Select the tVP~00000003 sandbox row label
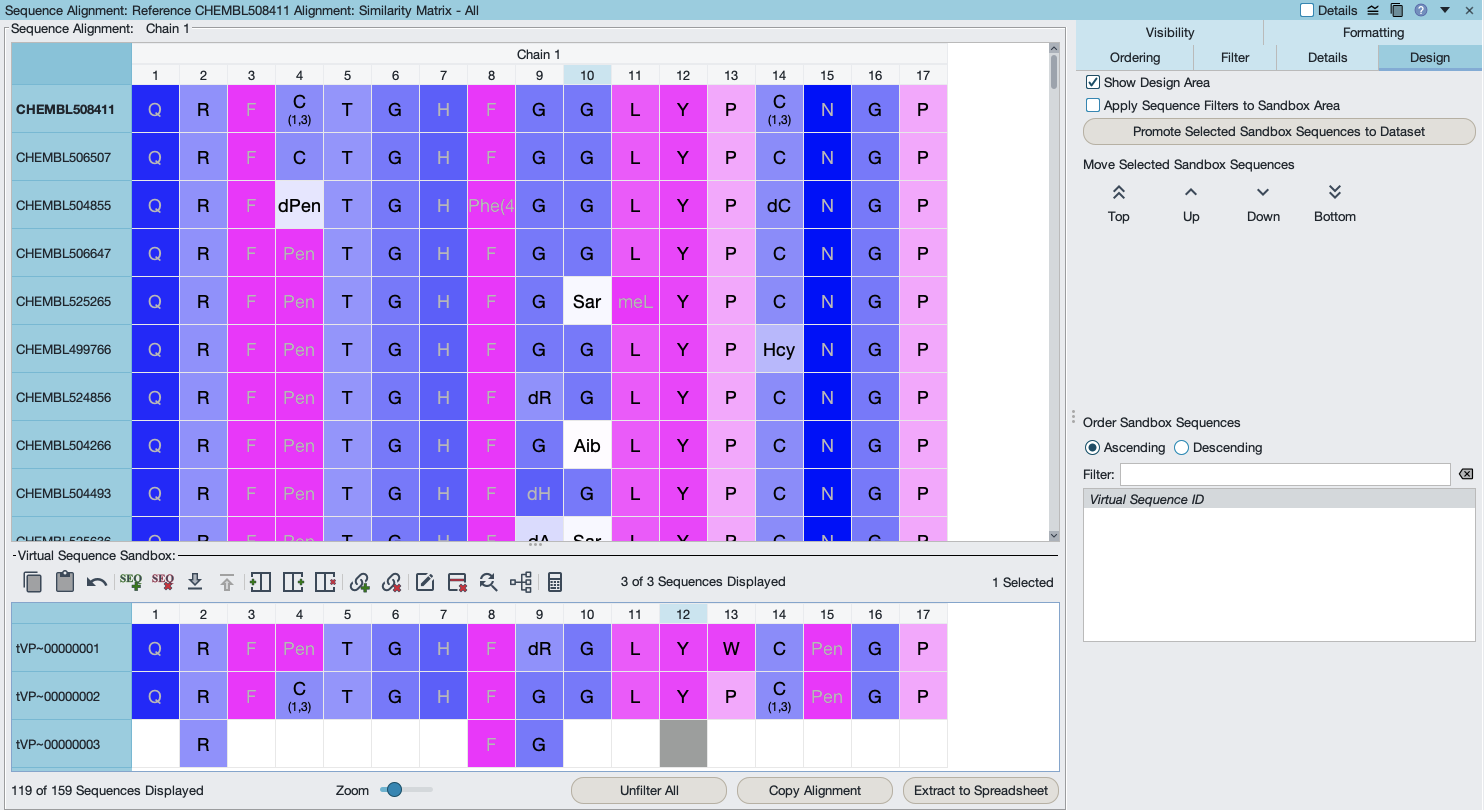 point(71,745)
